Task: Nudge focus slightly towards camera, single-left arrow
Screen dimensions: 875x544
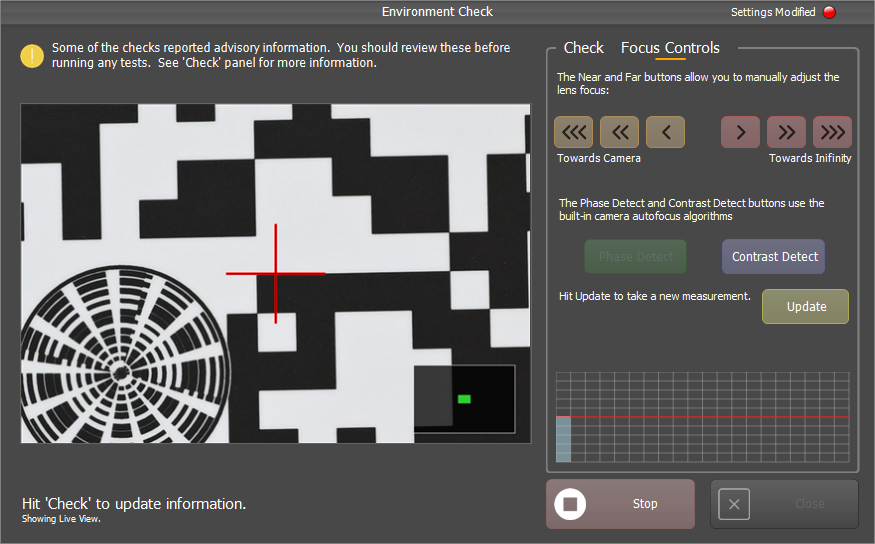Action: click(665, 132)
